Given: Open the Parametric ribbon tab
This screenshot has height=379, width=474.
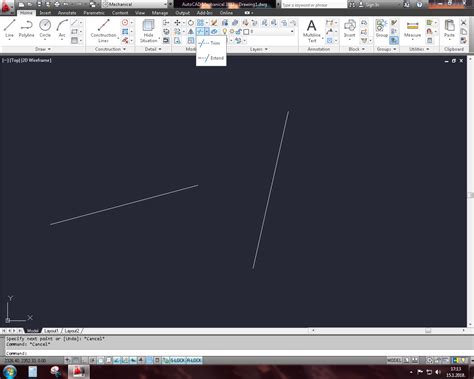Looking at the screenshot, I should click(x=94, y=13).
